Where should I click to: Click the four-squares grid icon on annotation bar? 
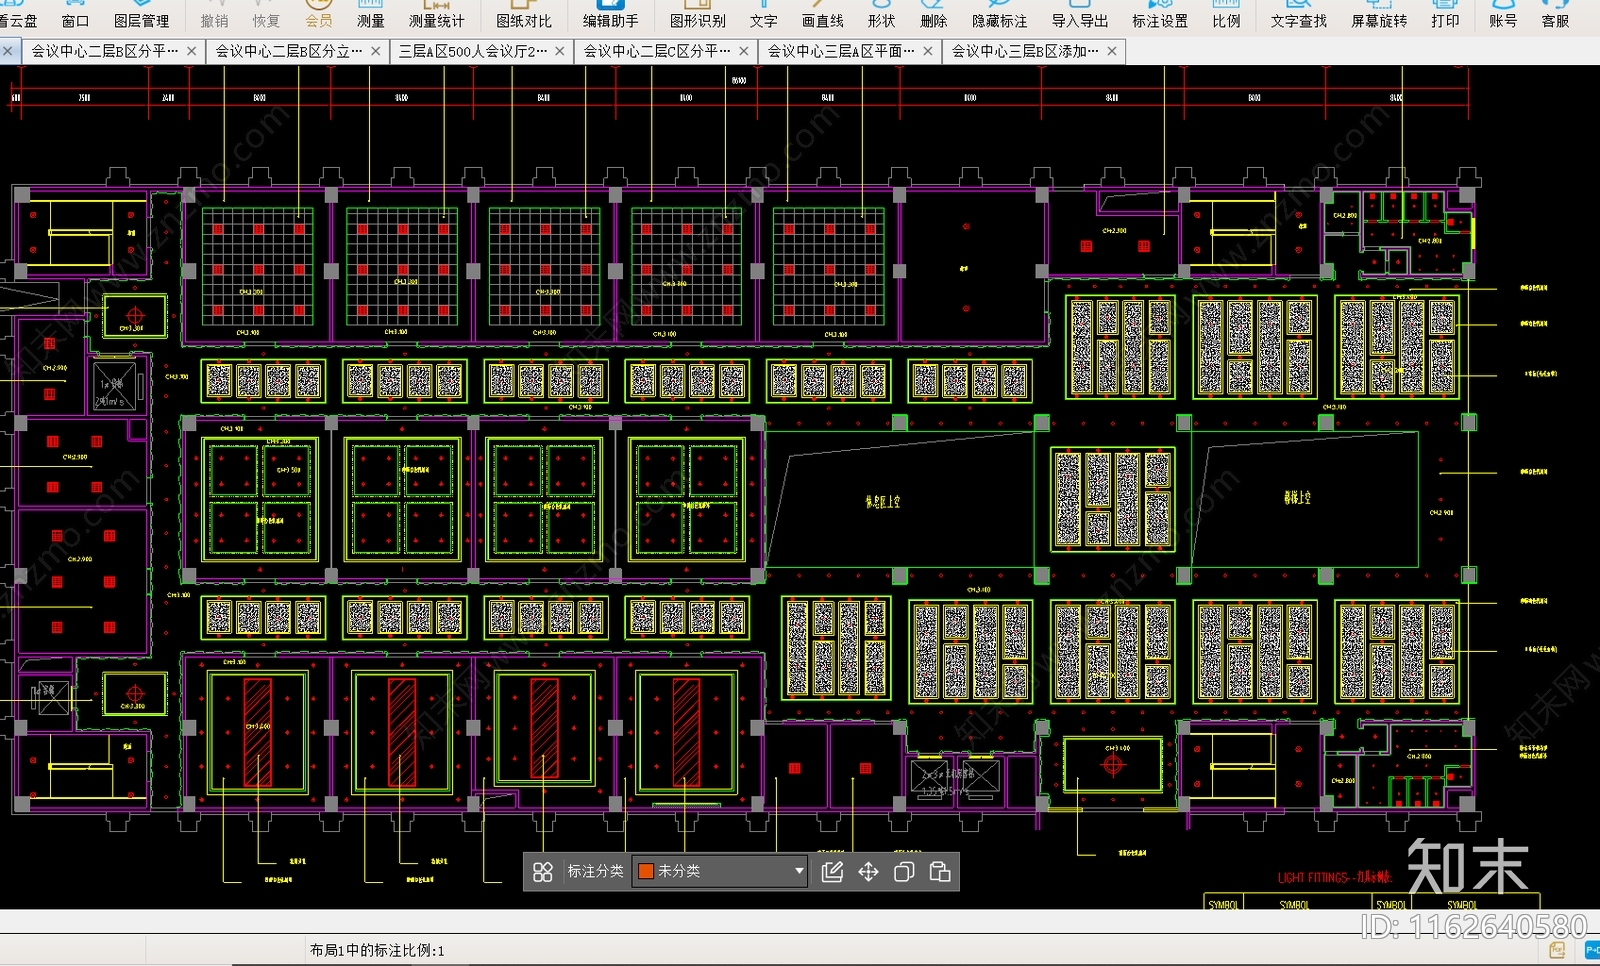pos(543,872)
